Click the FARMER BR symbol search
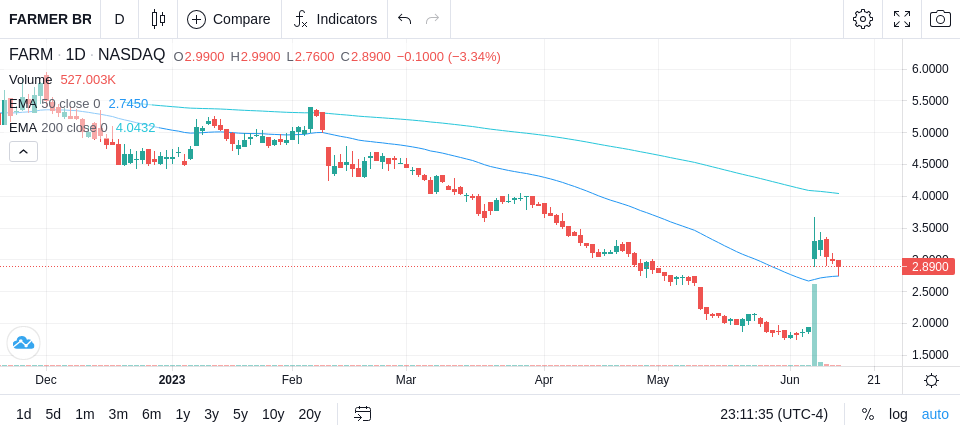Screen dimensions: 960x433 pyautogui.click(x=50, y=19)
